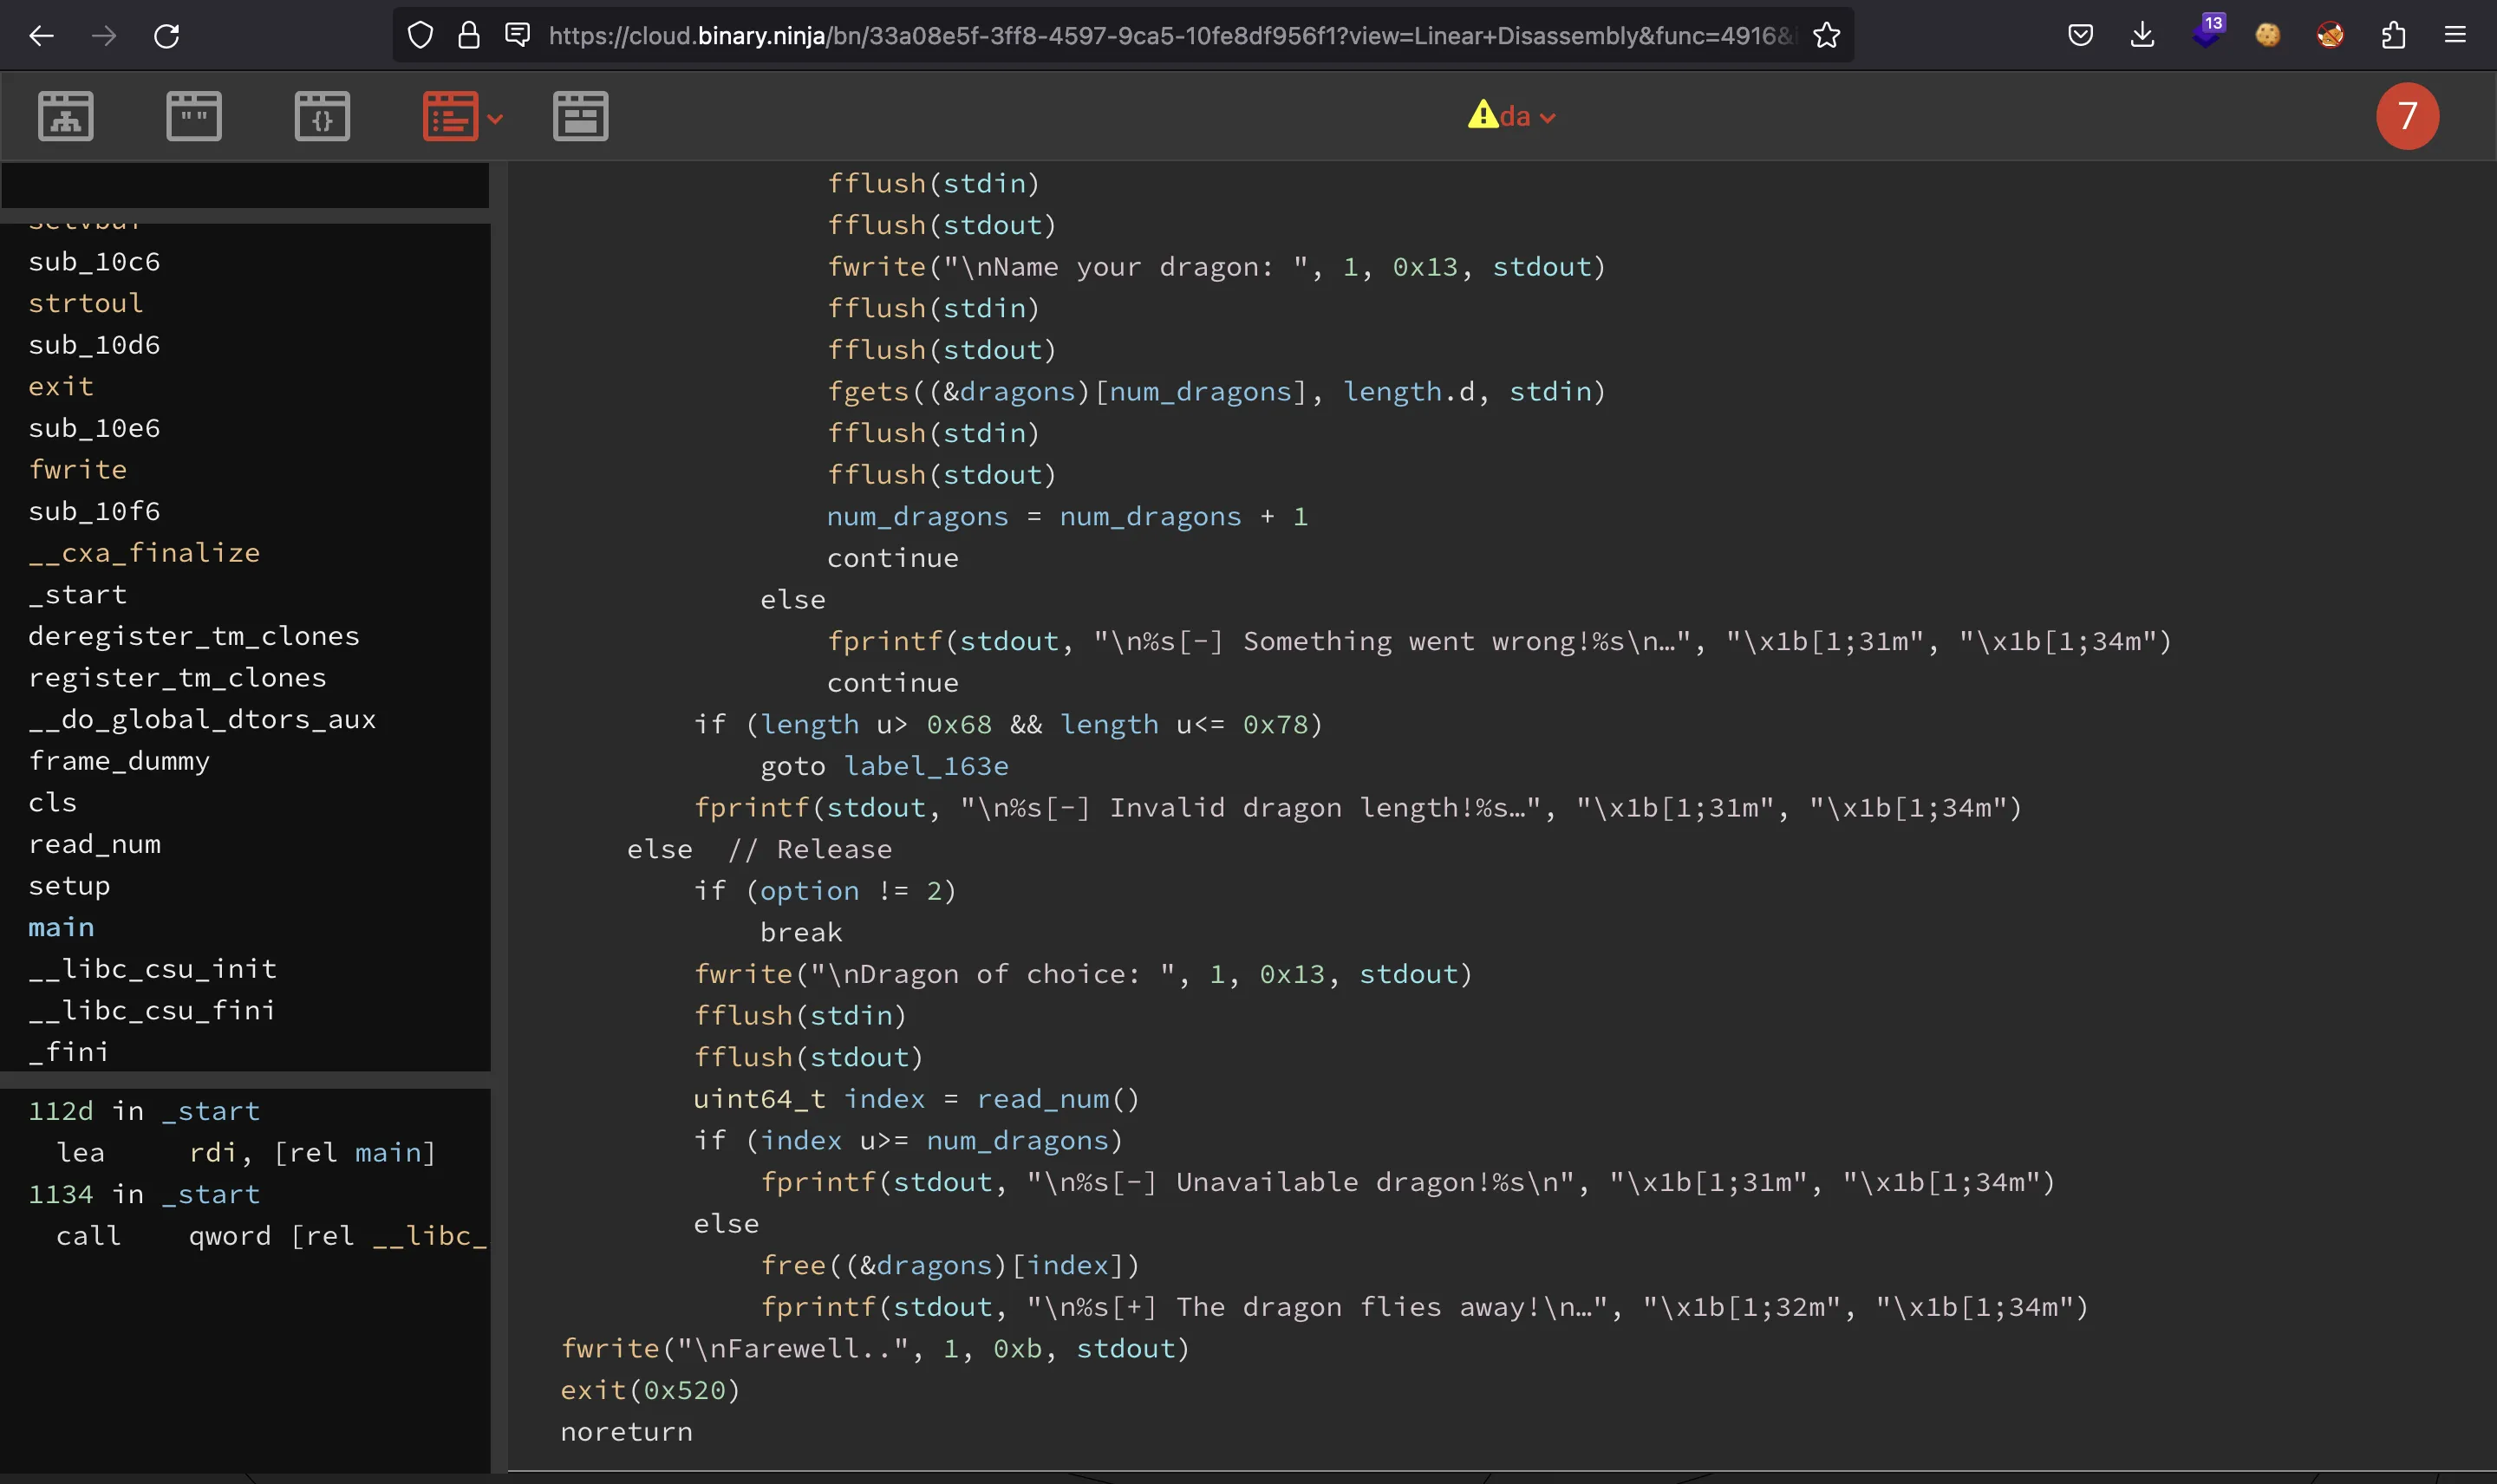Open the fifth toolbar hex layout icon
Image resolution: width=2497 pixels, height=1484 pixels.
pos(581,116)
